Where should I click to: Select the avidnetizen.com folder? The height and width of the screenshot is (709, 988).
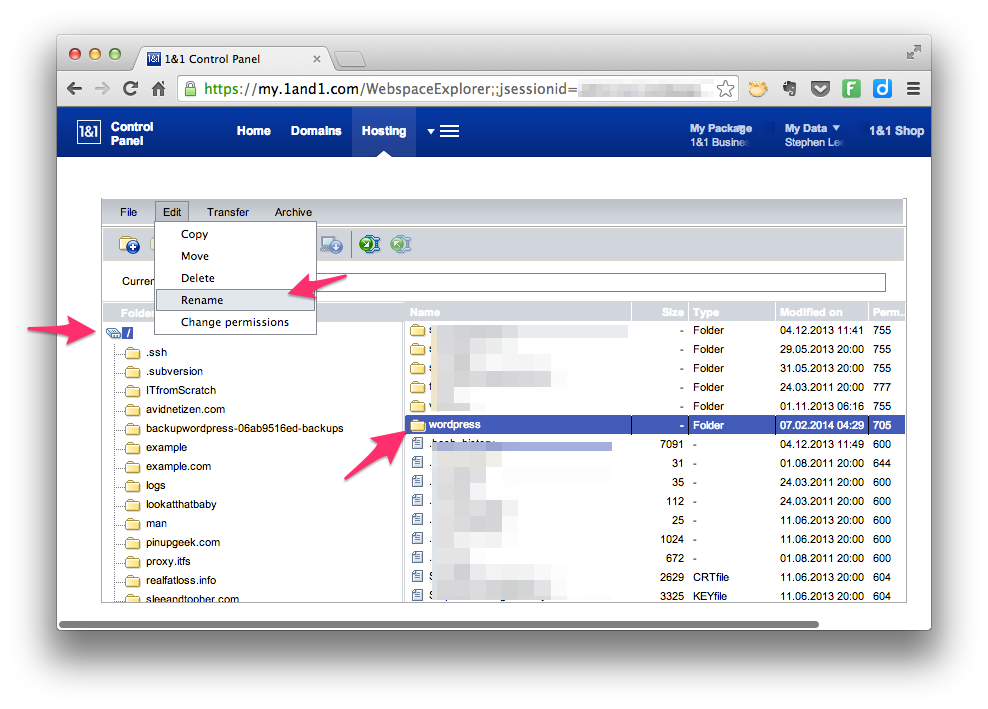185,409
